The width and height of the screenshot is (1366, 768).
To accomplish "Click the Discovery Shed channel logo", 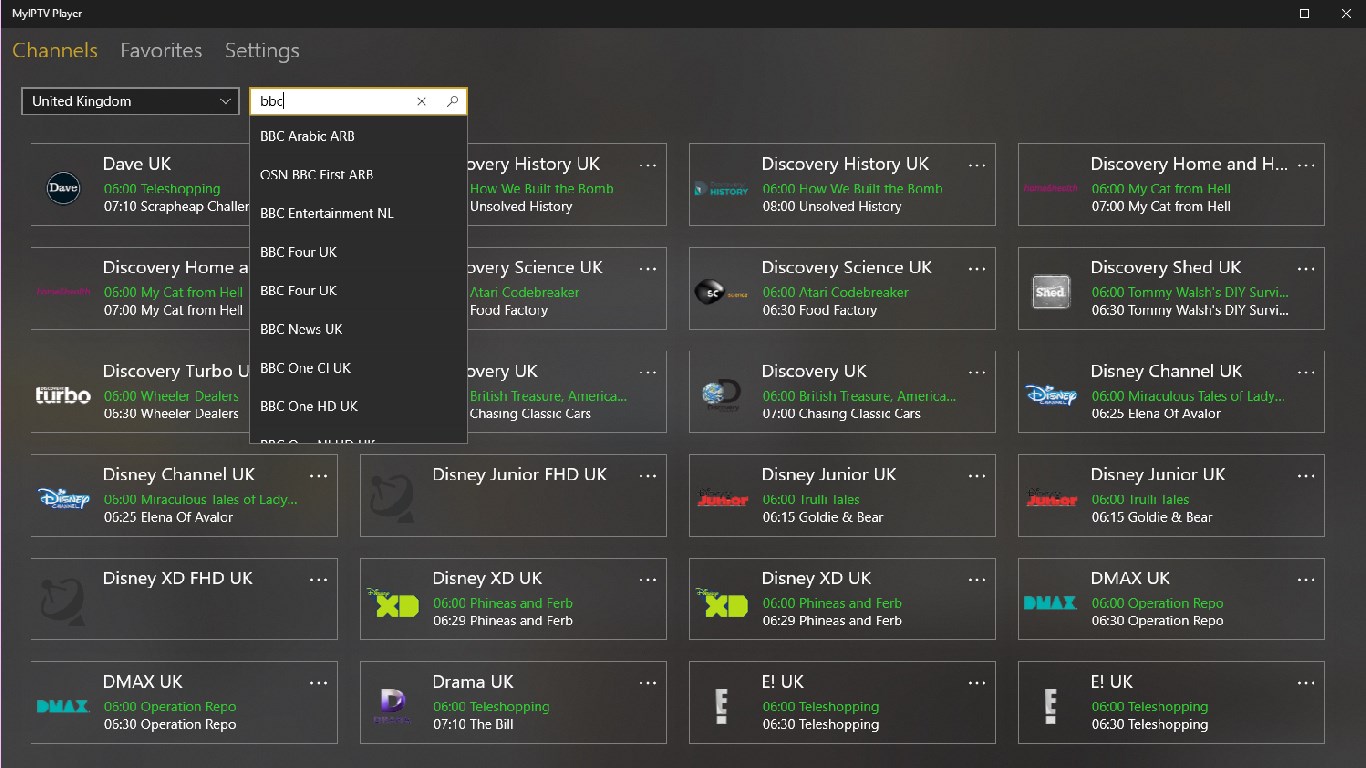I will pyautogui.click(x=1050, y=292).
